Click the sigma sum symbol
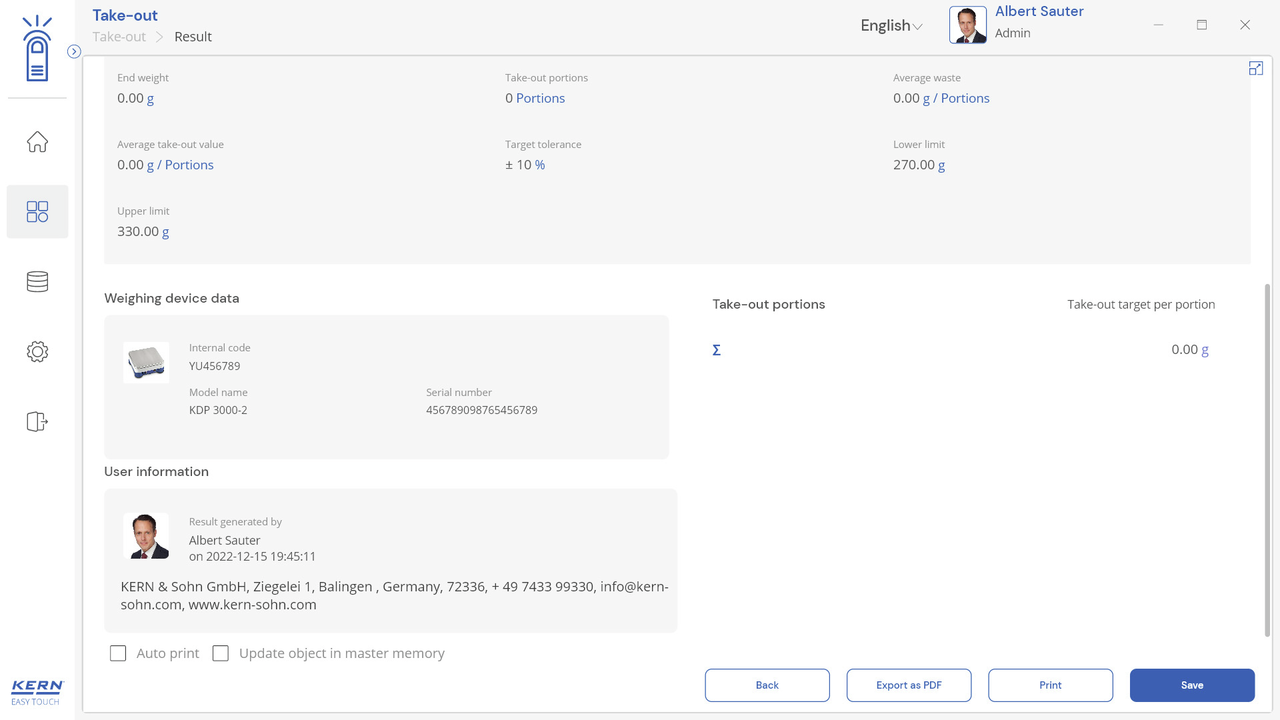This screenshot has height=720, width=1280. click(x=716, y=350)
